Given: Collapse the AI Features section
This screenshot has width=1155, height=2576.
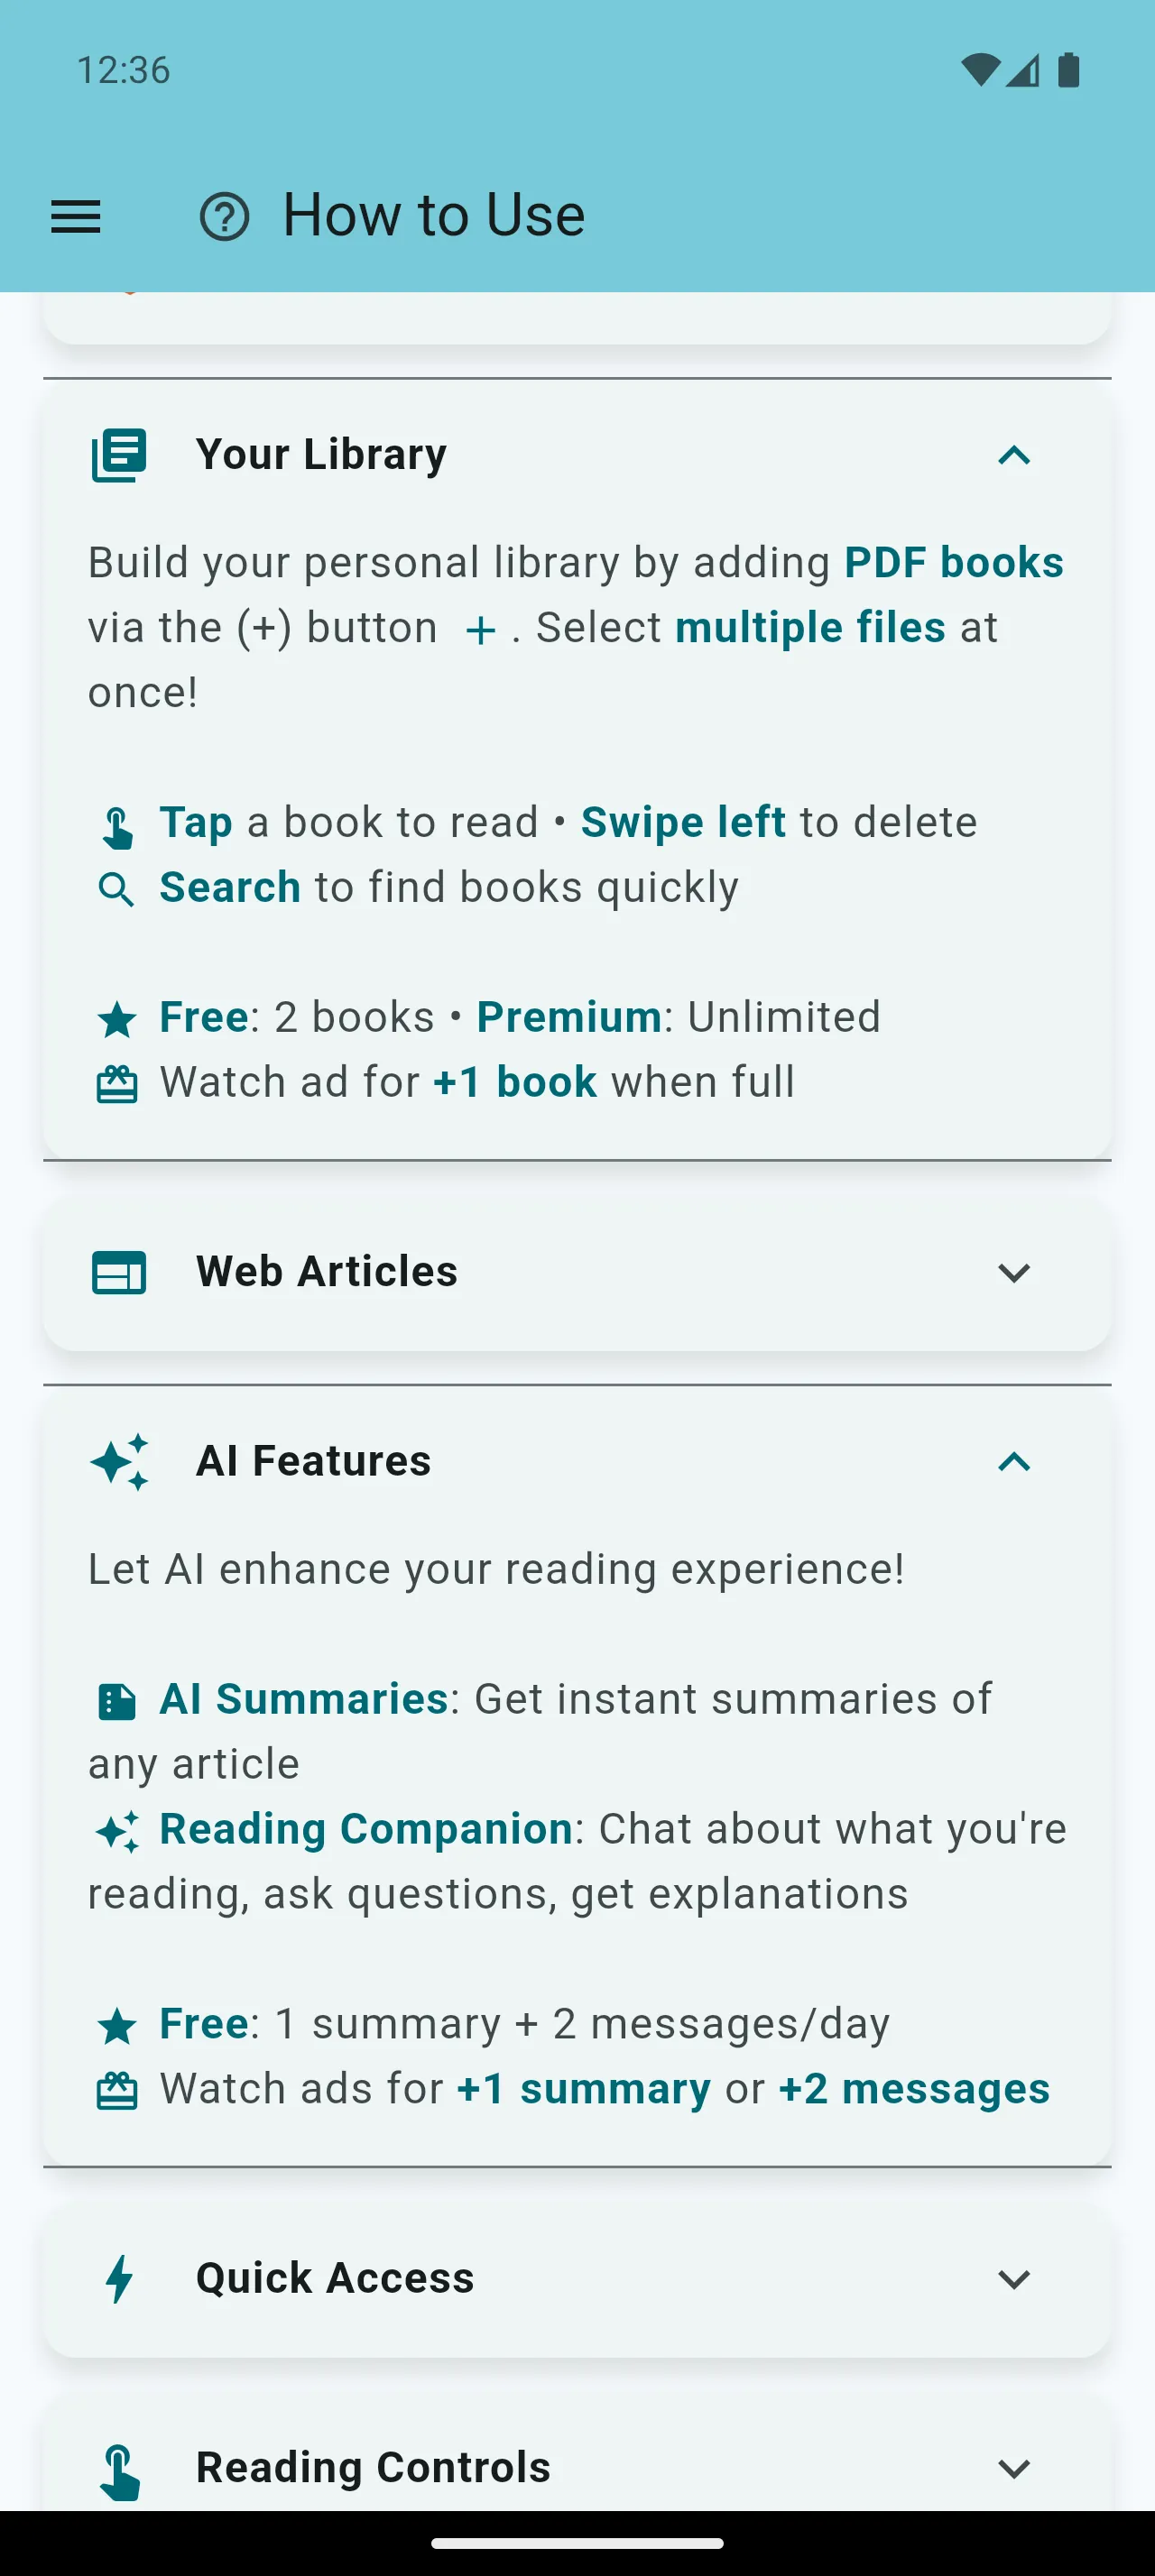Looking at the screenshot, I should point(1013,1462).
